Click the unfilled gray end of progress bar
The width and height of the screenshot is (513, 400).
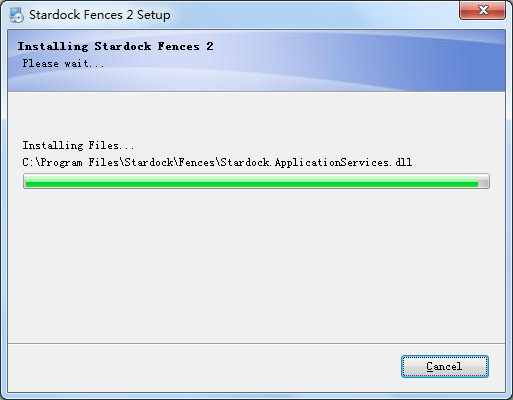tap(483, 181)
